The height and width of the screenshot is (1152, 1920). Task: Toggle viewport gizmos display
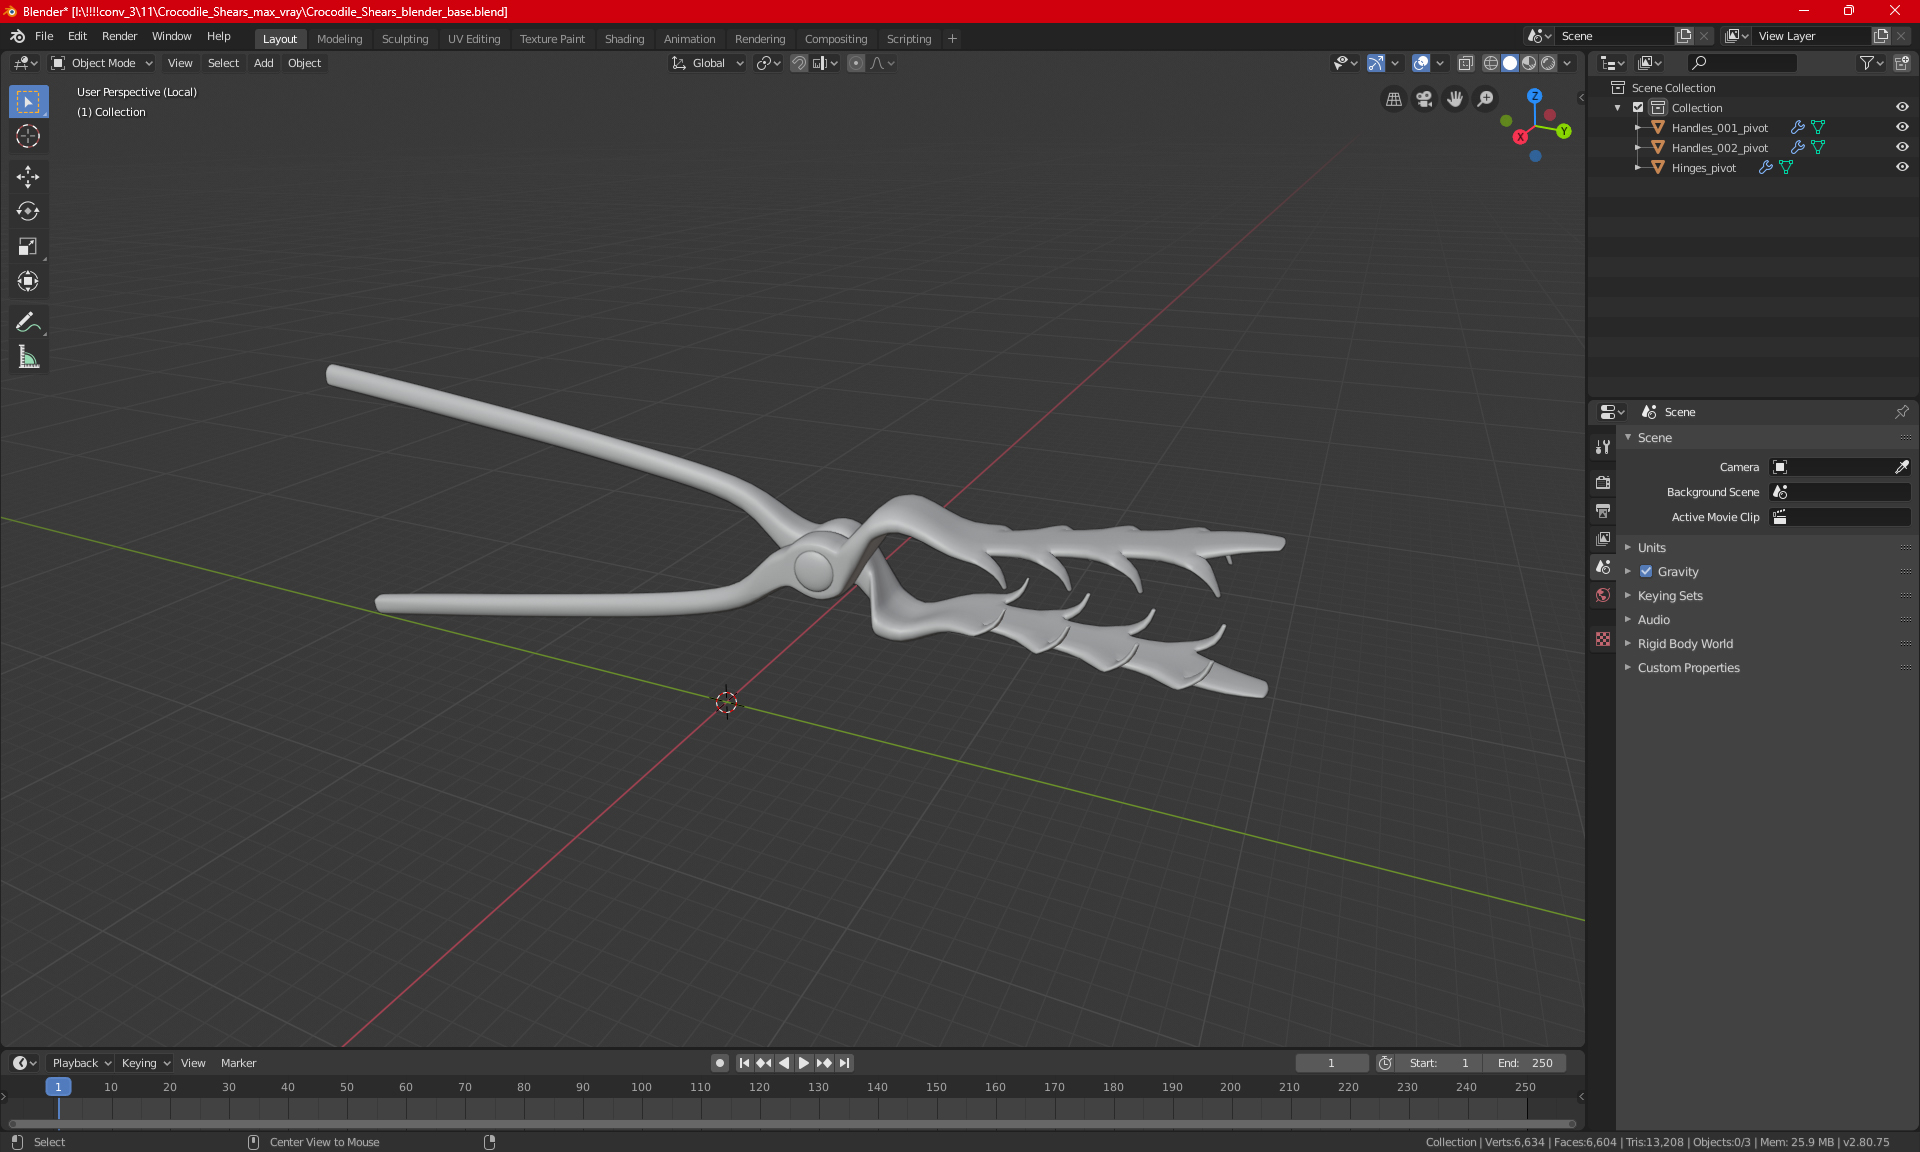pyautogui.click(x=1376, y=63)
